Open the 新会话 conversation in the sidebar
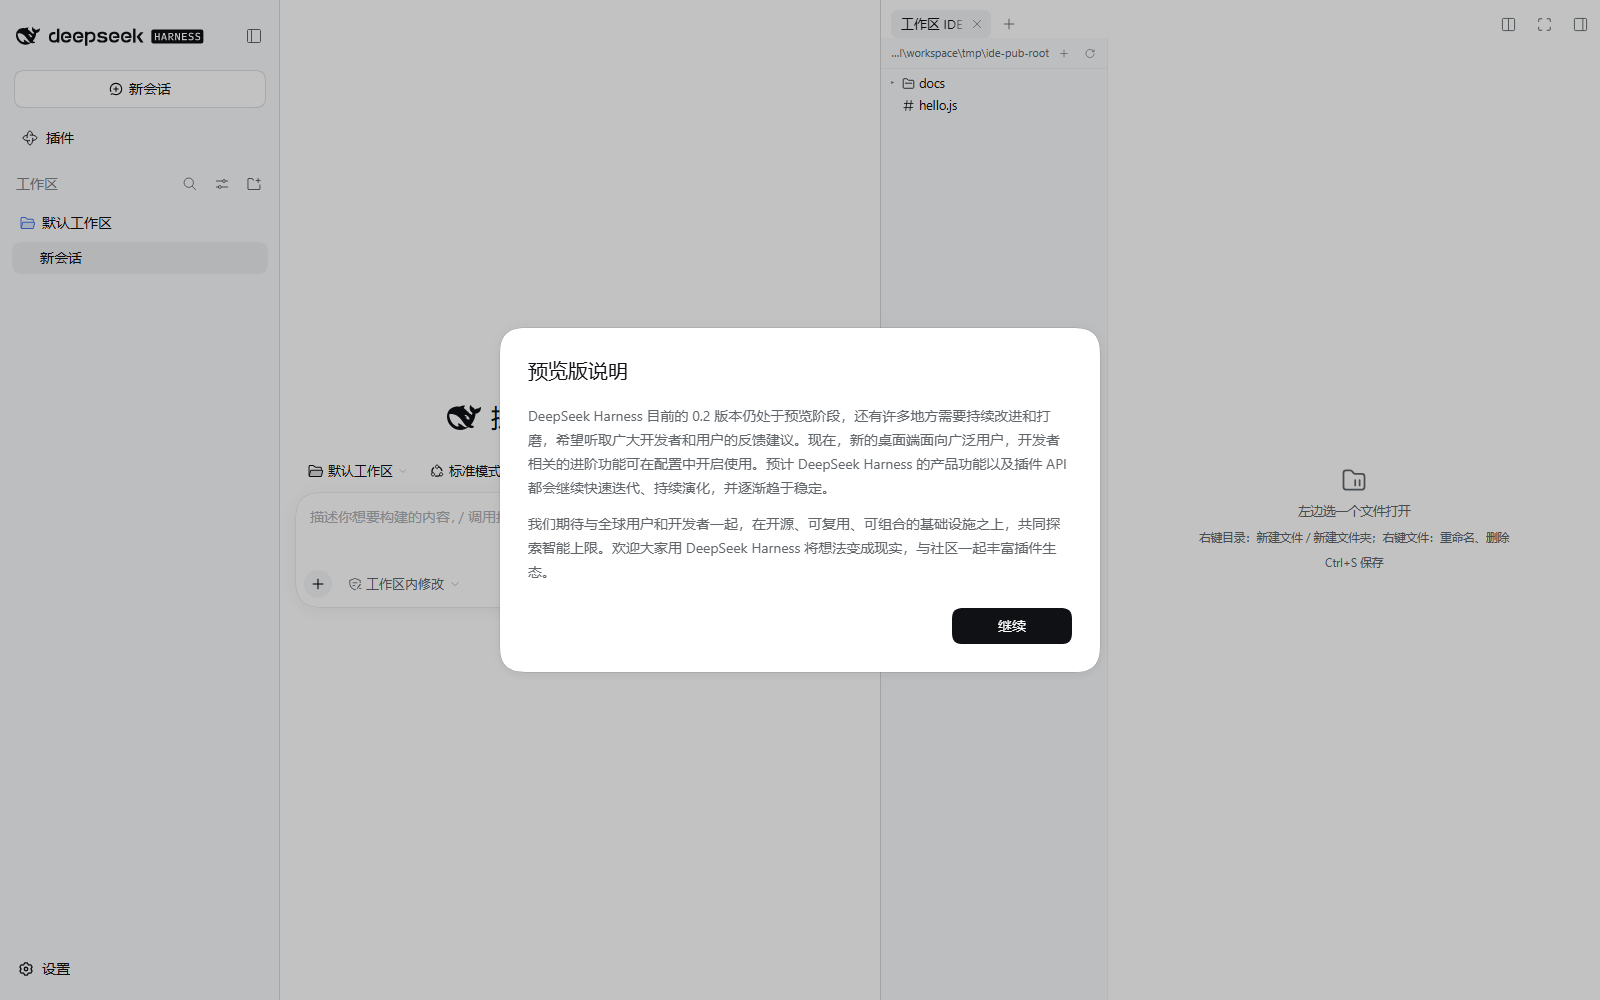The width and height of the screenshot is (1600, 1000). click(140, 258)
